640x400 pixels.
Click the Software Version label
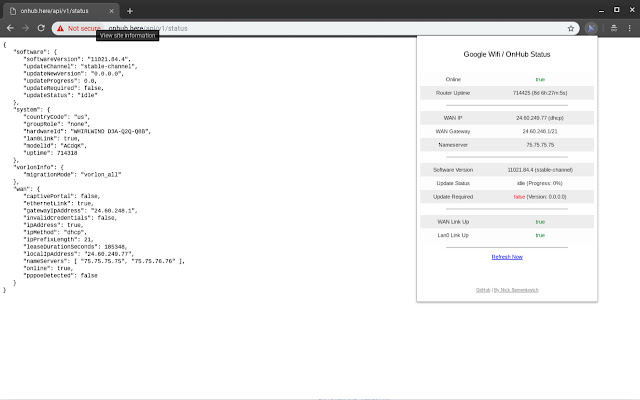tap(453, 170)
